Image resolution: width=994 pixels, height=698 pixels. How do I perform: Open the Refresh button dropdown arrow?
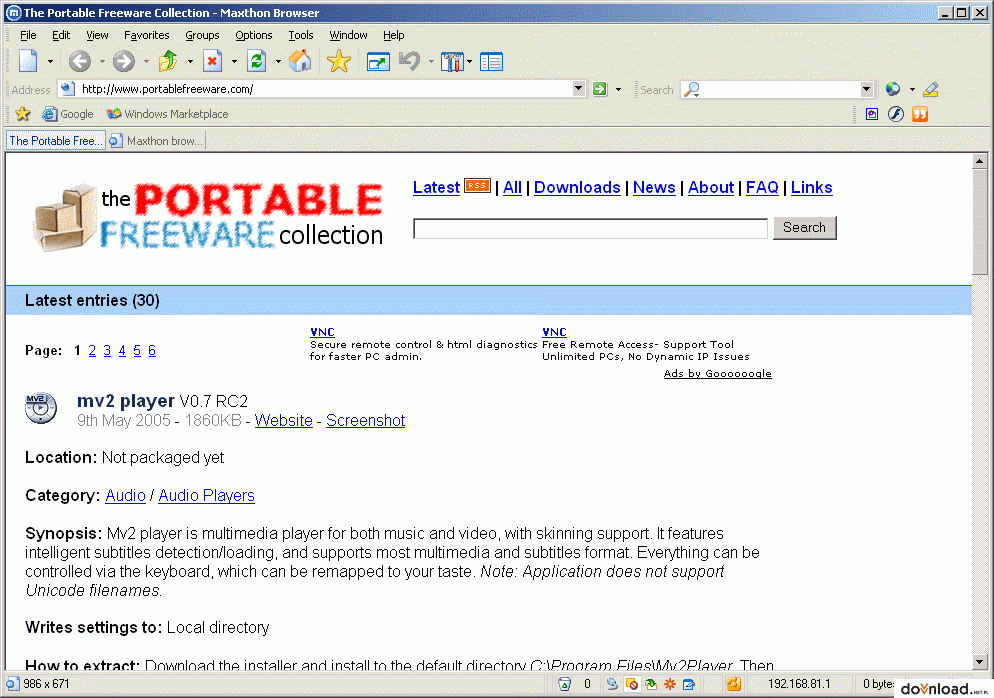coord(278,61)
